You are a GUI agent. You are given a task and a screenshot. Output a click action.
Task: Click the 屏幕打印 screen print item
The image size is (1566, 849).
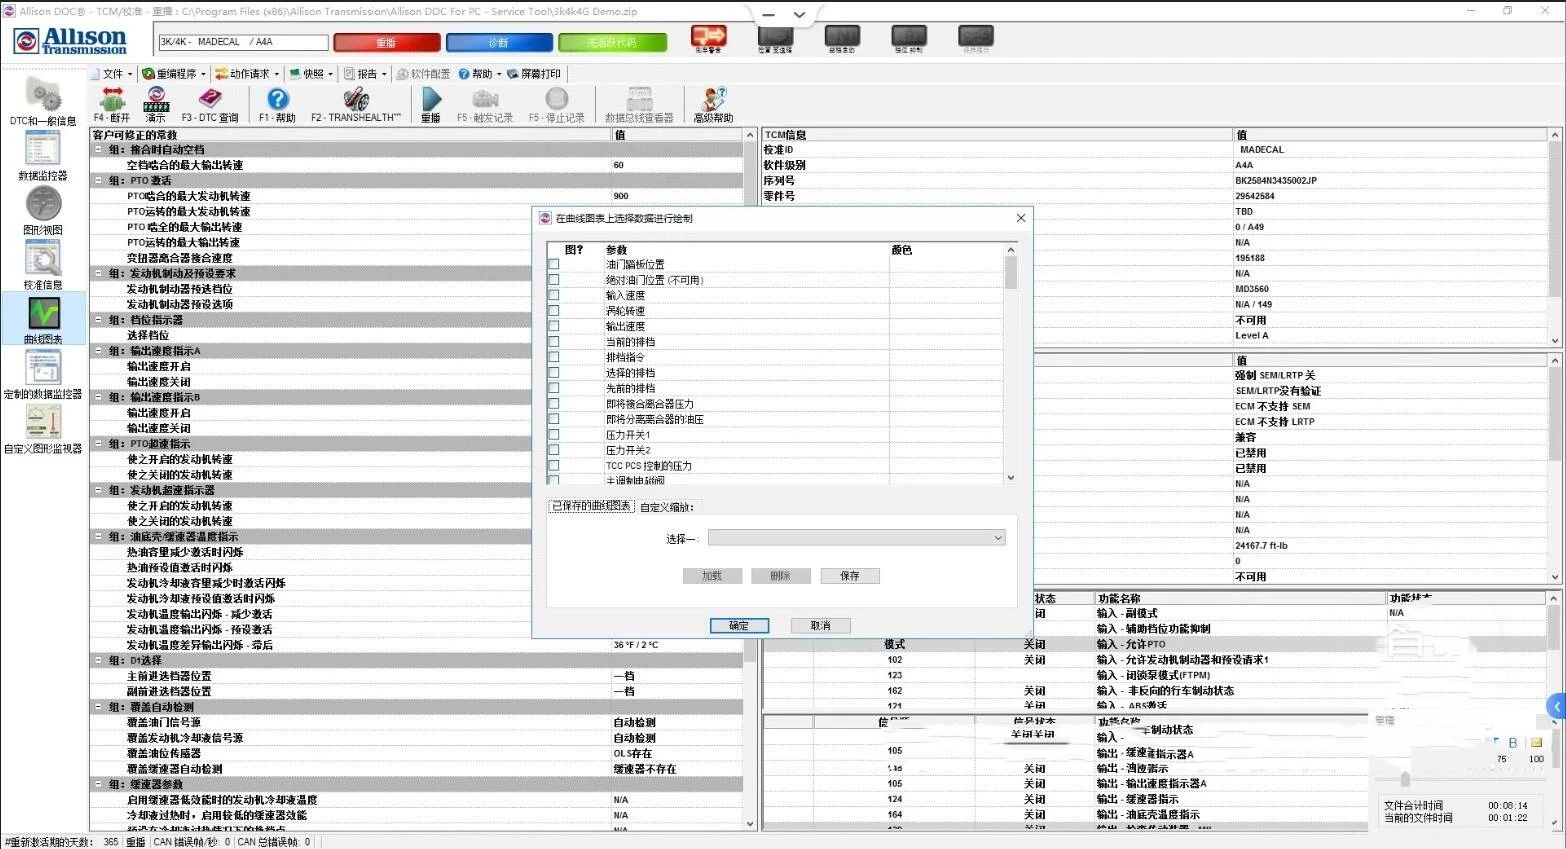[534, 74]
